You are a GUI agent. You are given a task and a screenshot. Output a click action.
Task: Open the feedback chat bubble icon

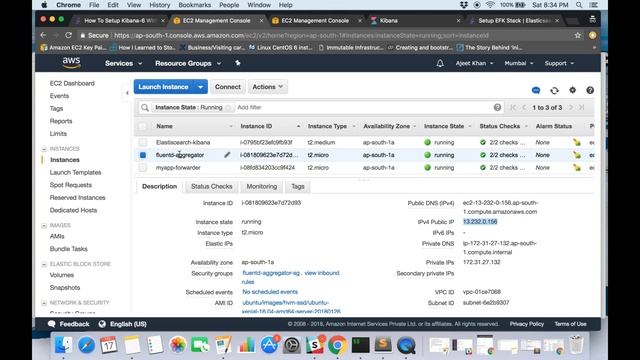536,90
